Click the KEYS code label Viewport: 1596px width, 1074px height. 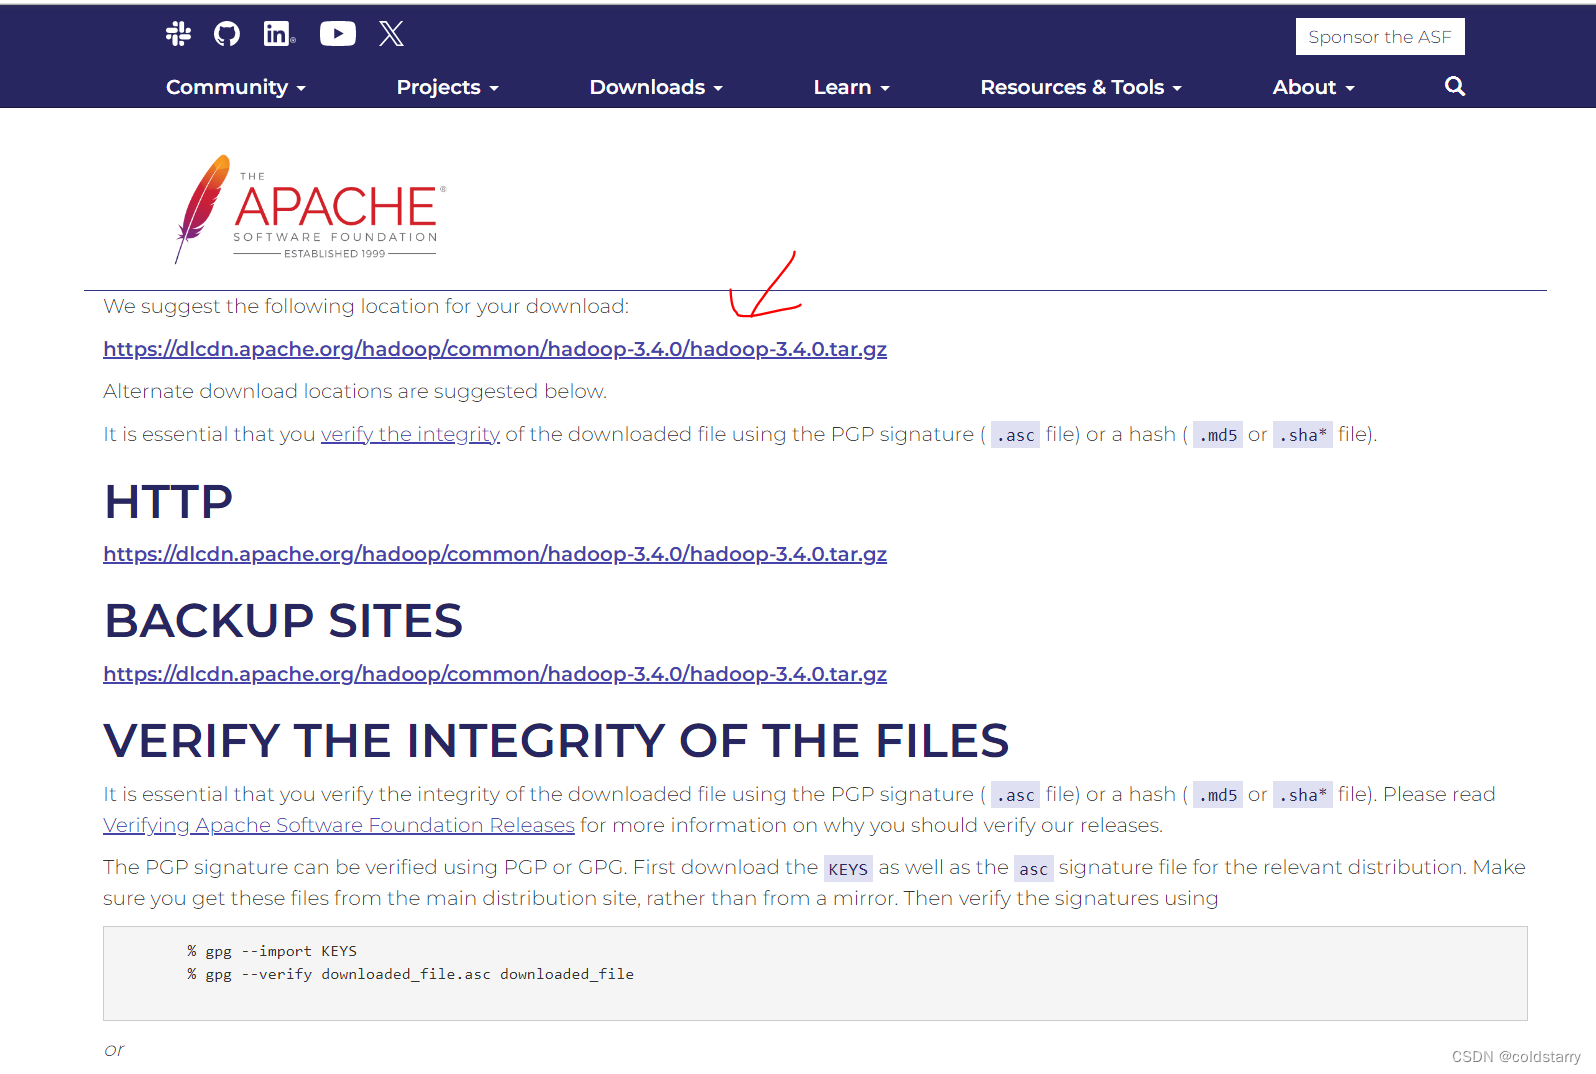coord(848,868)
